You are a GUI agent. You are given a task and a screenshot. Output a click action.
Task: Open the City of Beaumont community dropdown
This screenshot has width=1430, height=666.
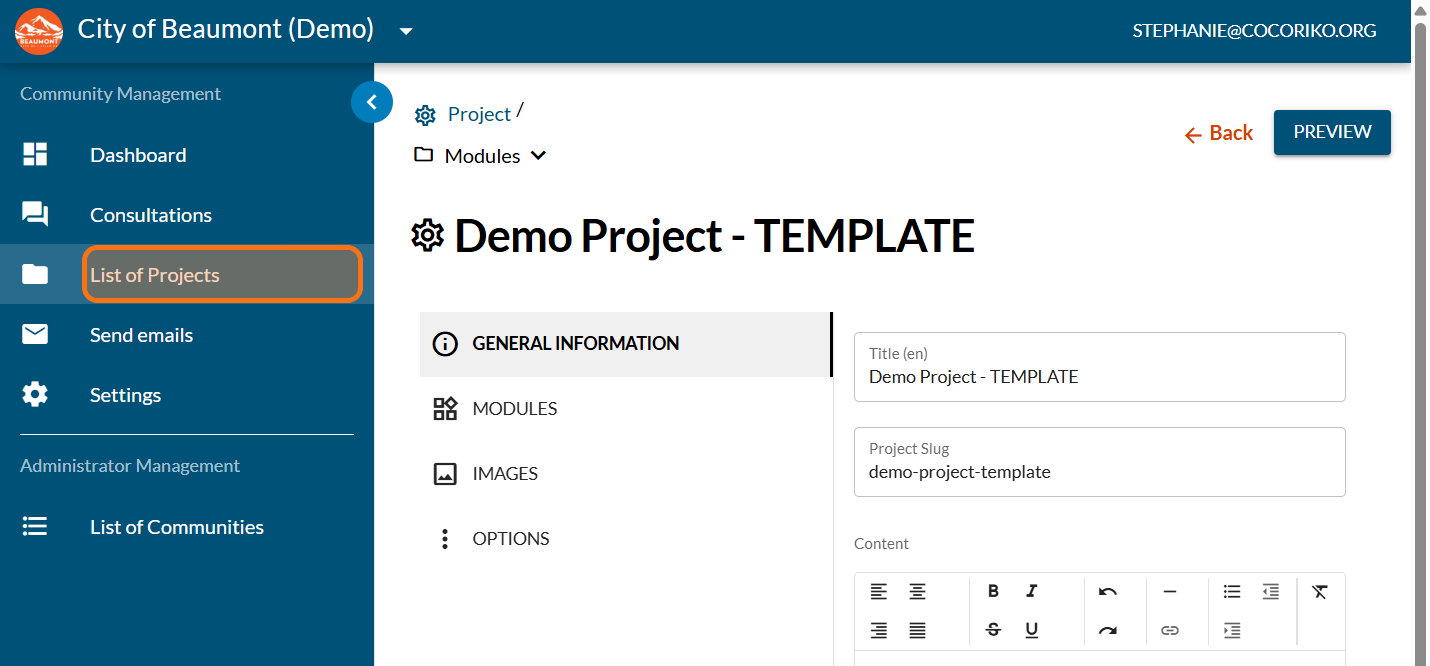tap(406, 31)
